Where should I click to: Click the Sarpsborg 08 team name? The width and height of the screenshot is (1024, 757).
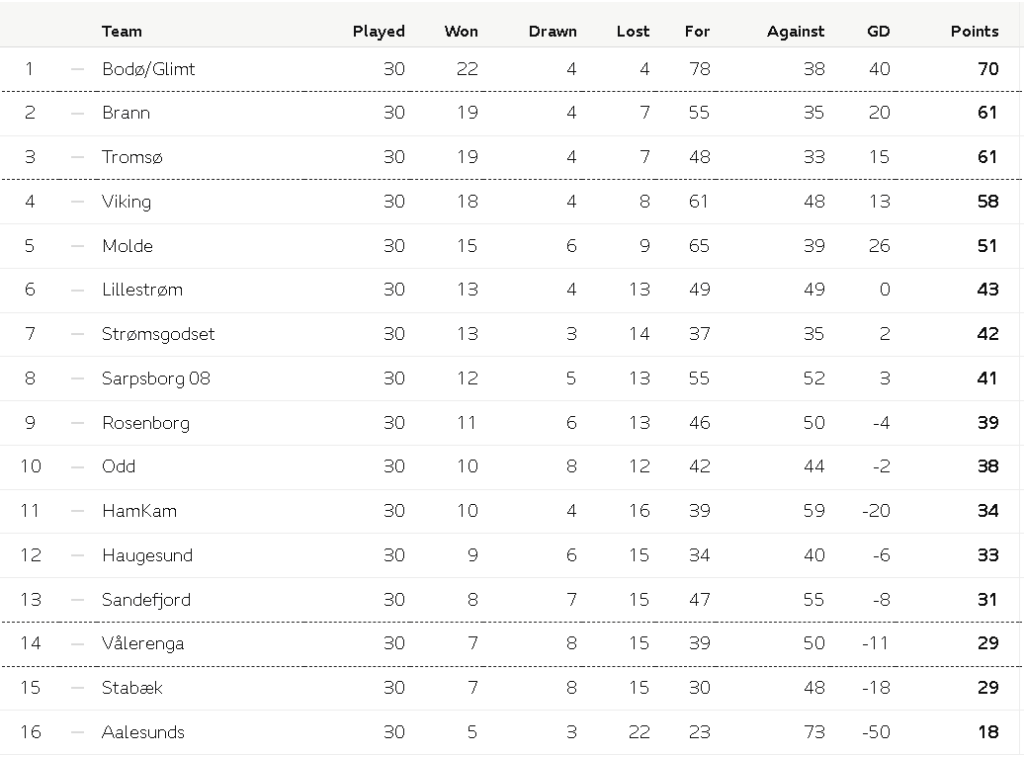(156, 378)
